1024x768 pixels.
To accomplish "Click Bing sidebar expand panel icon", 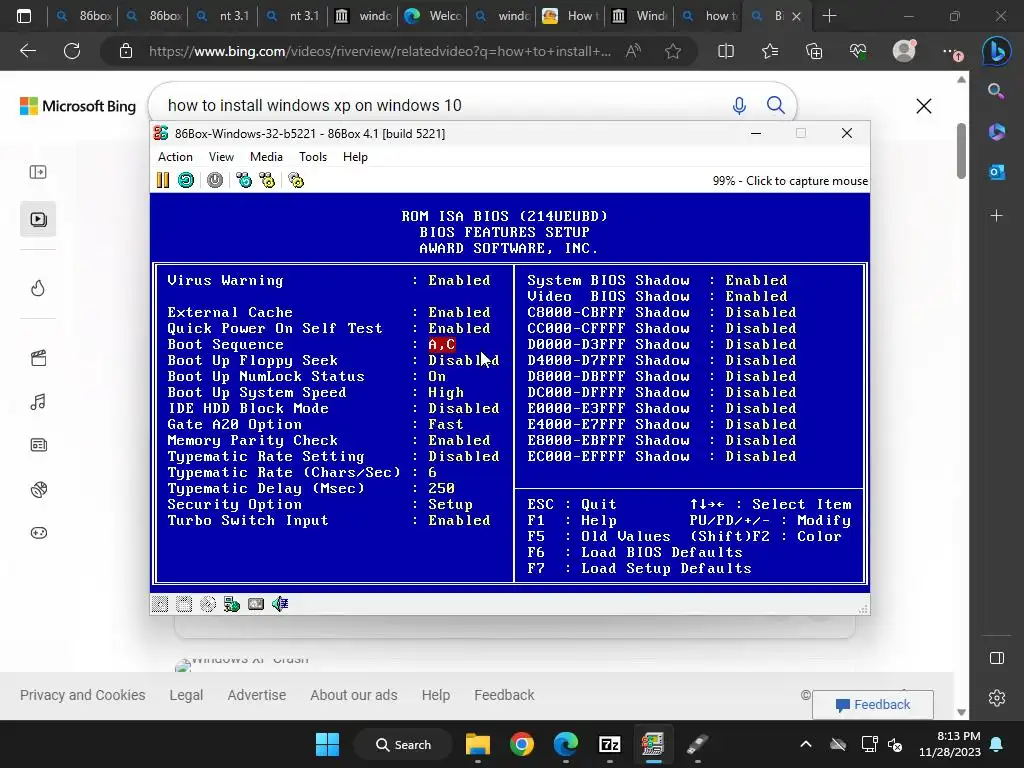I will 38,172.
